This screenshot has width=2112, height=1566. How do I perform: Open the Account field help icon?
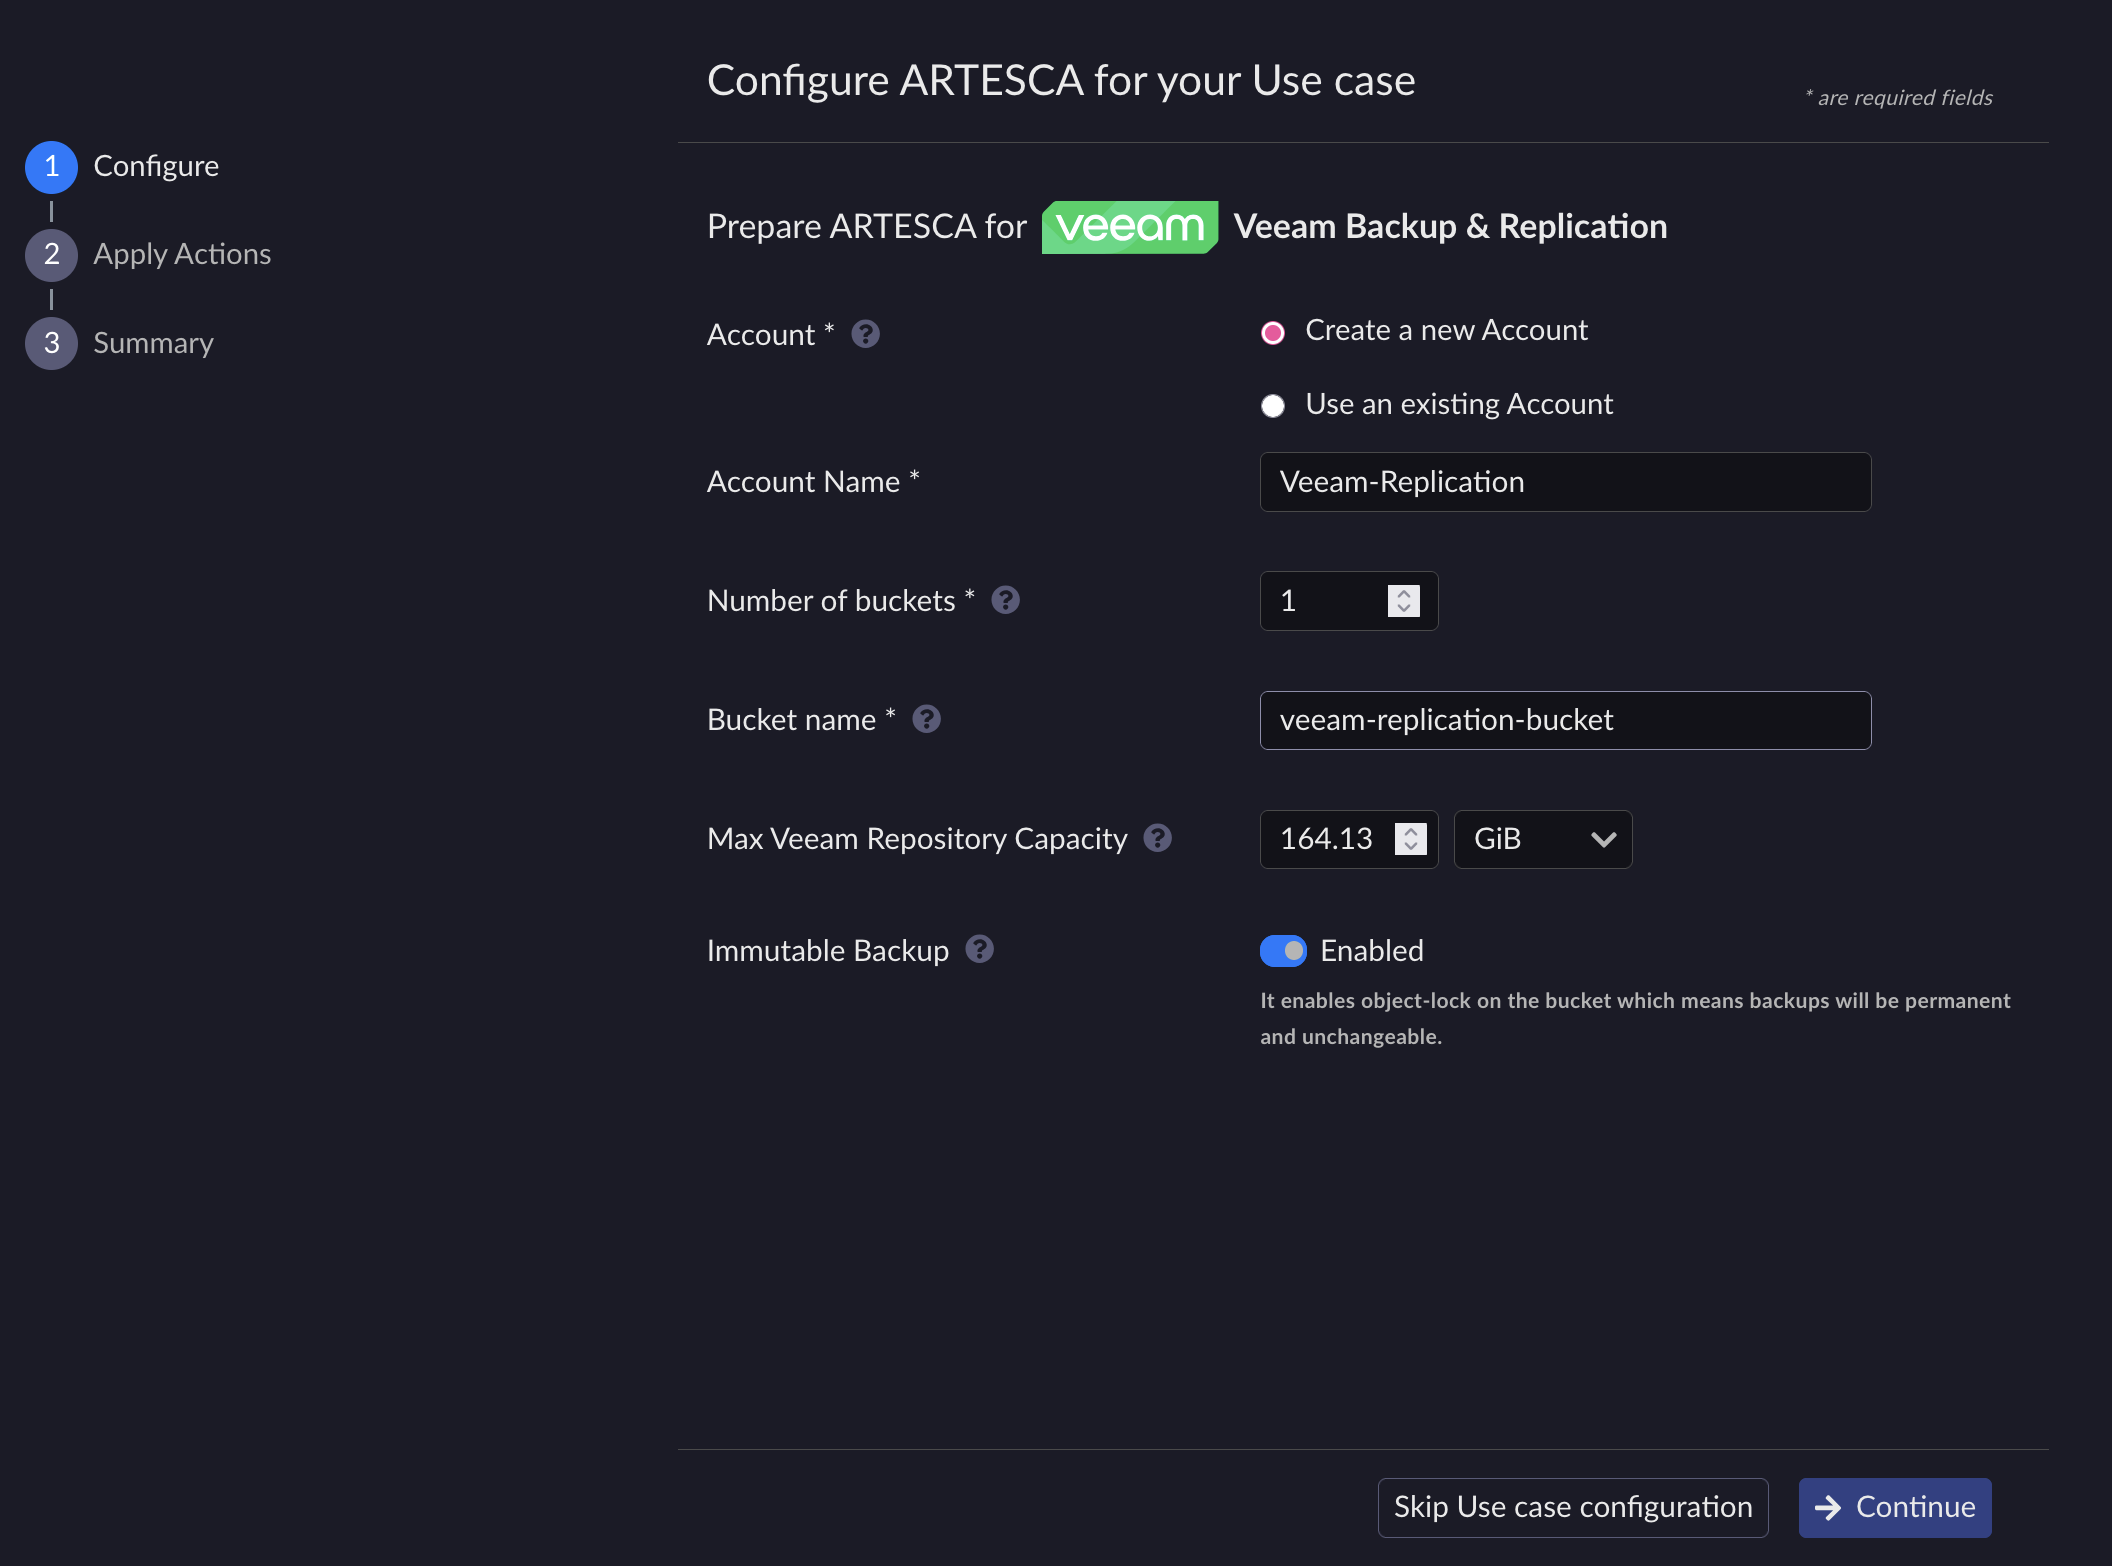(x=865, y=334)
